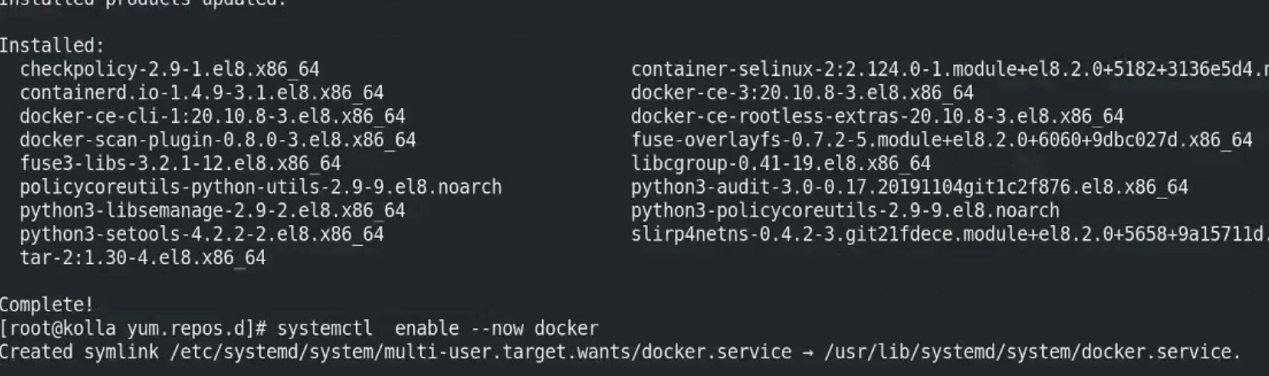This screenshot has height=376, width=1269.
Task: Click the python3-audit-3.0-0.17 package line
Action: (x=910, y=186)
